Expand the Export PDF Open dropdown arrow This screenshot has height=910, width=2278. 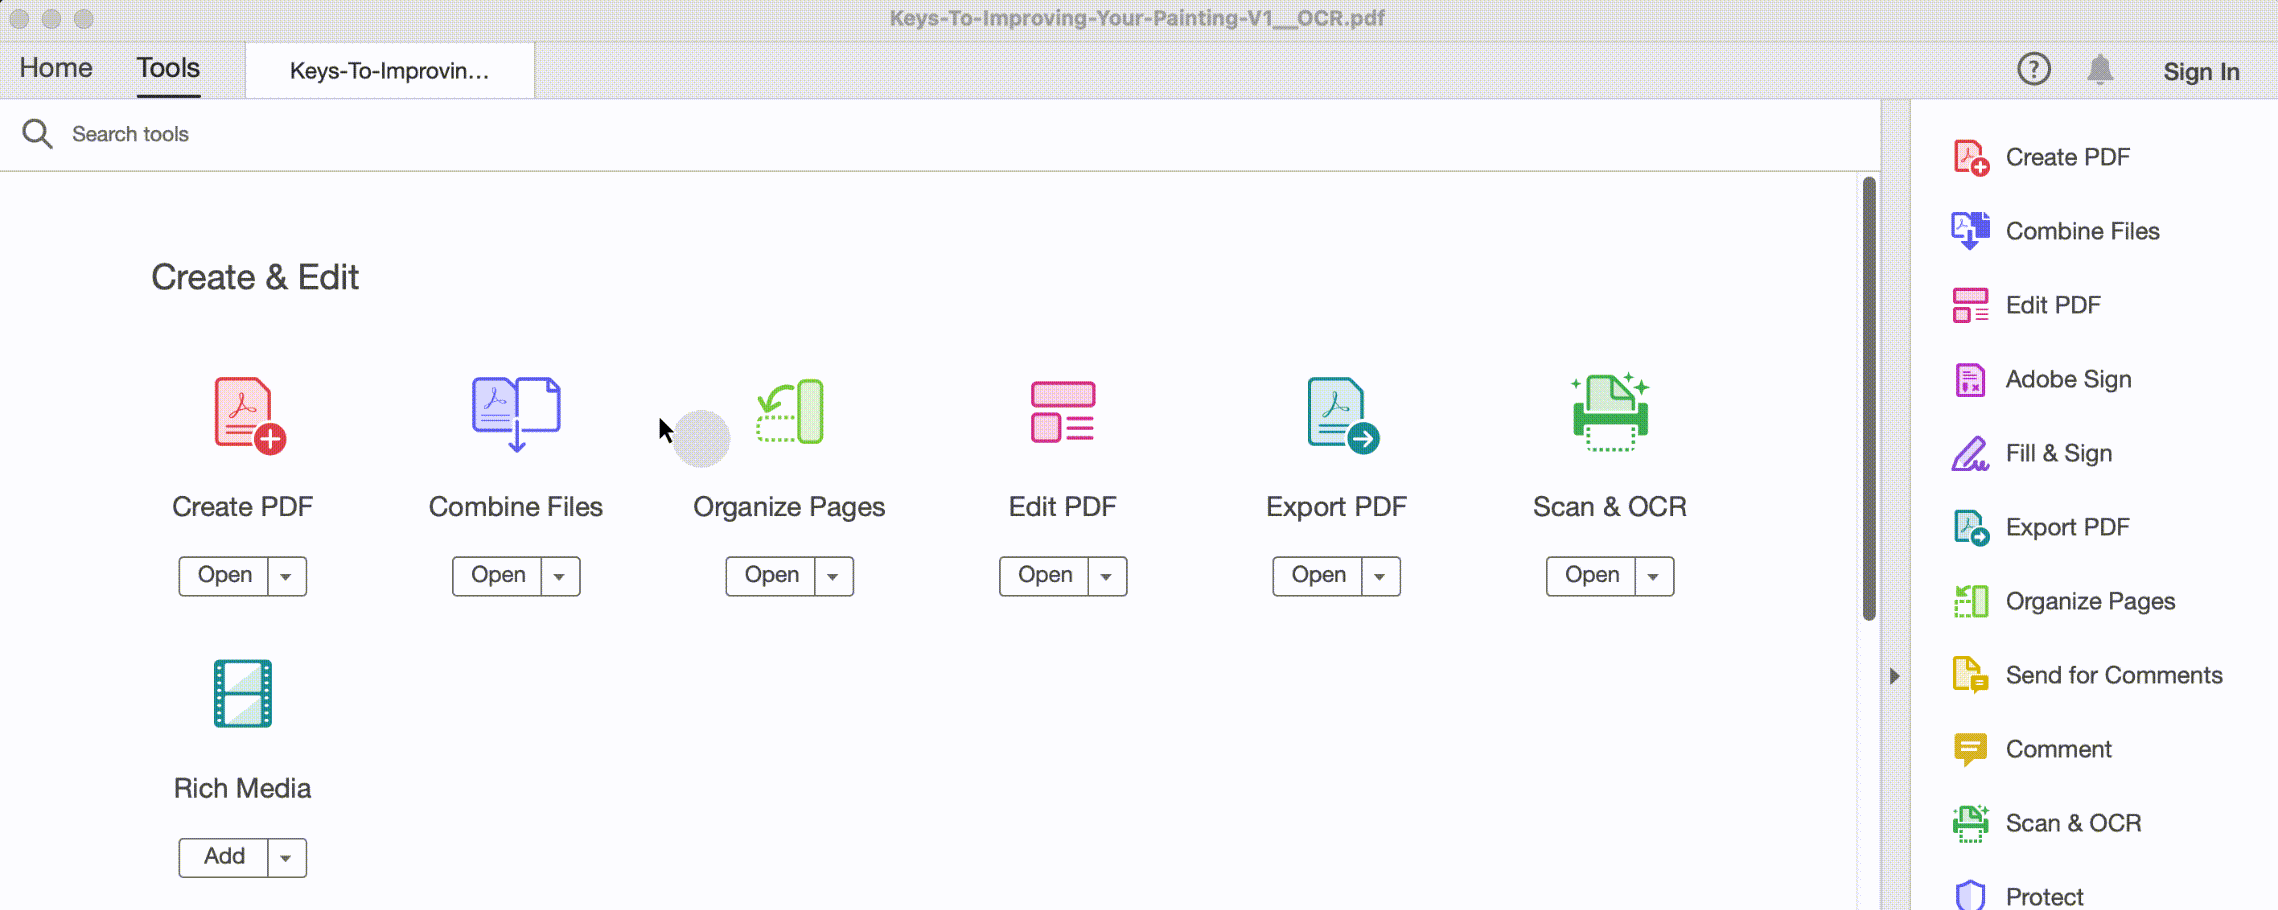coord(1381,576)
